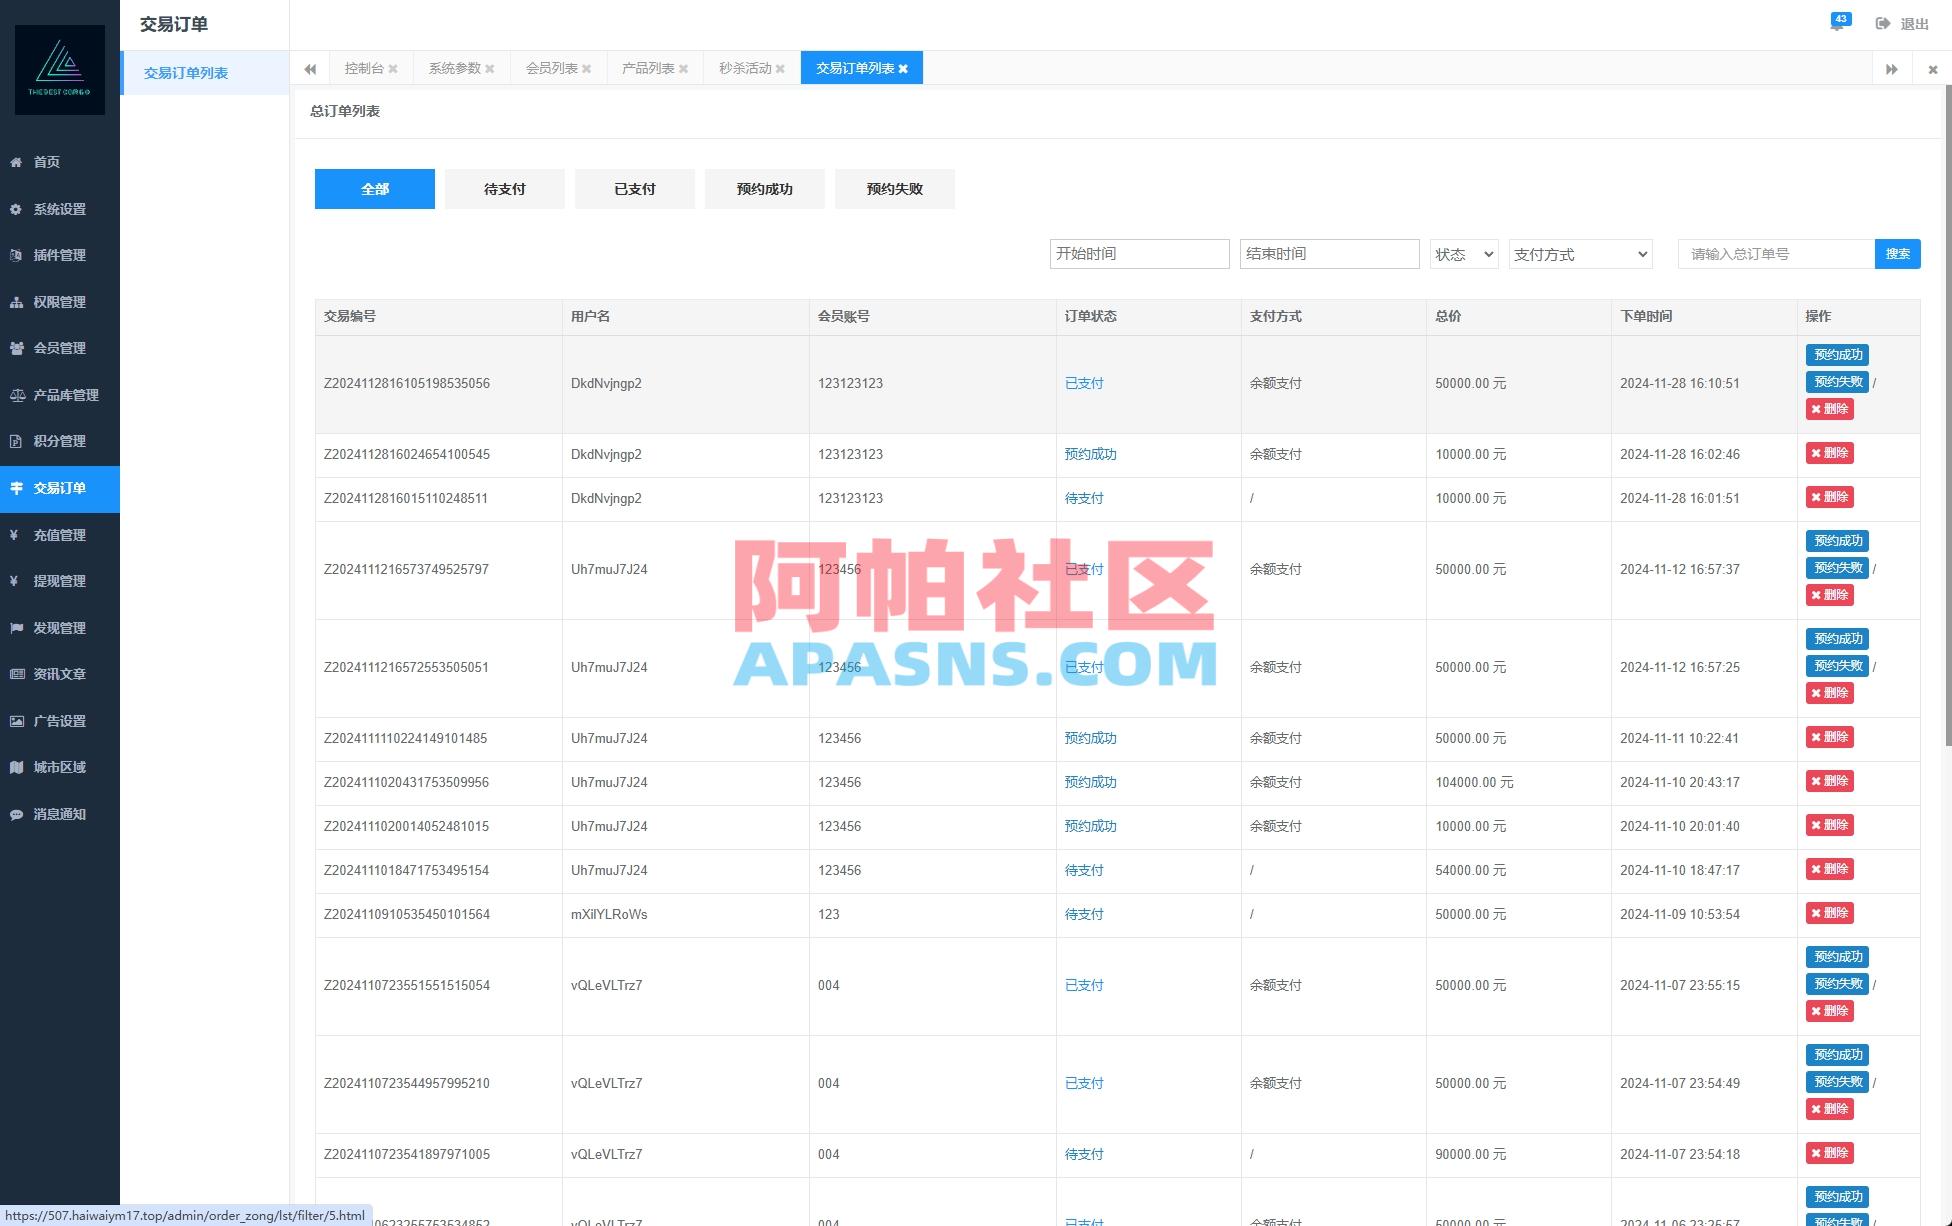Open the 支付方式 payment method dropdown

point(1578,253)
